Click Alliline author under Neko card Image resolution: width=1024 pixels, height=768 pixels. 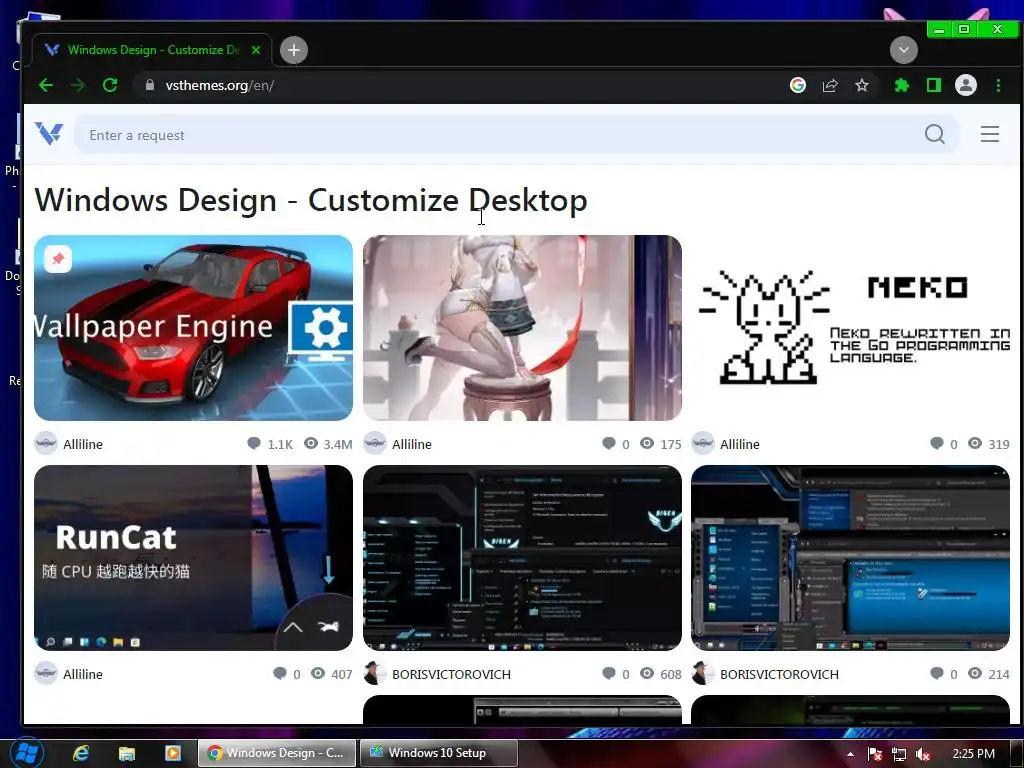(740, 444)
